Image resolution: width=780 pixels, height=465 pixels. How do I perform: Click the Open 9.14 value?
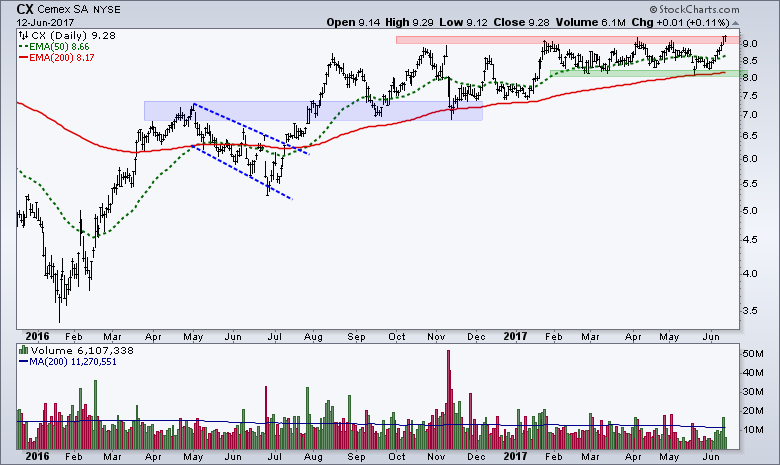click(351, 22)
